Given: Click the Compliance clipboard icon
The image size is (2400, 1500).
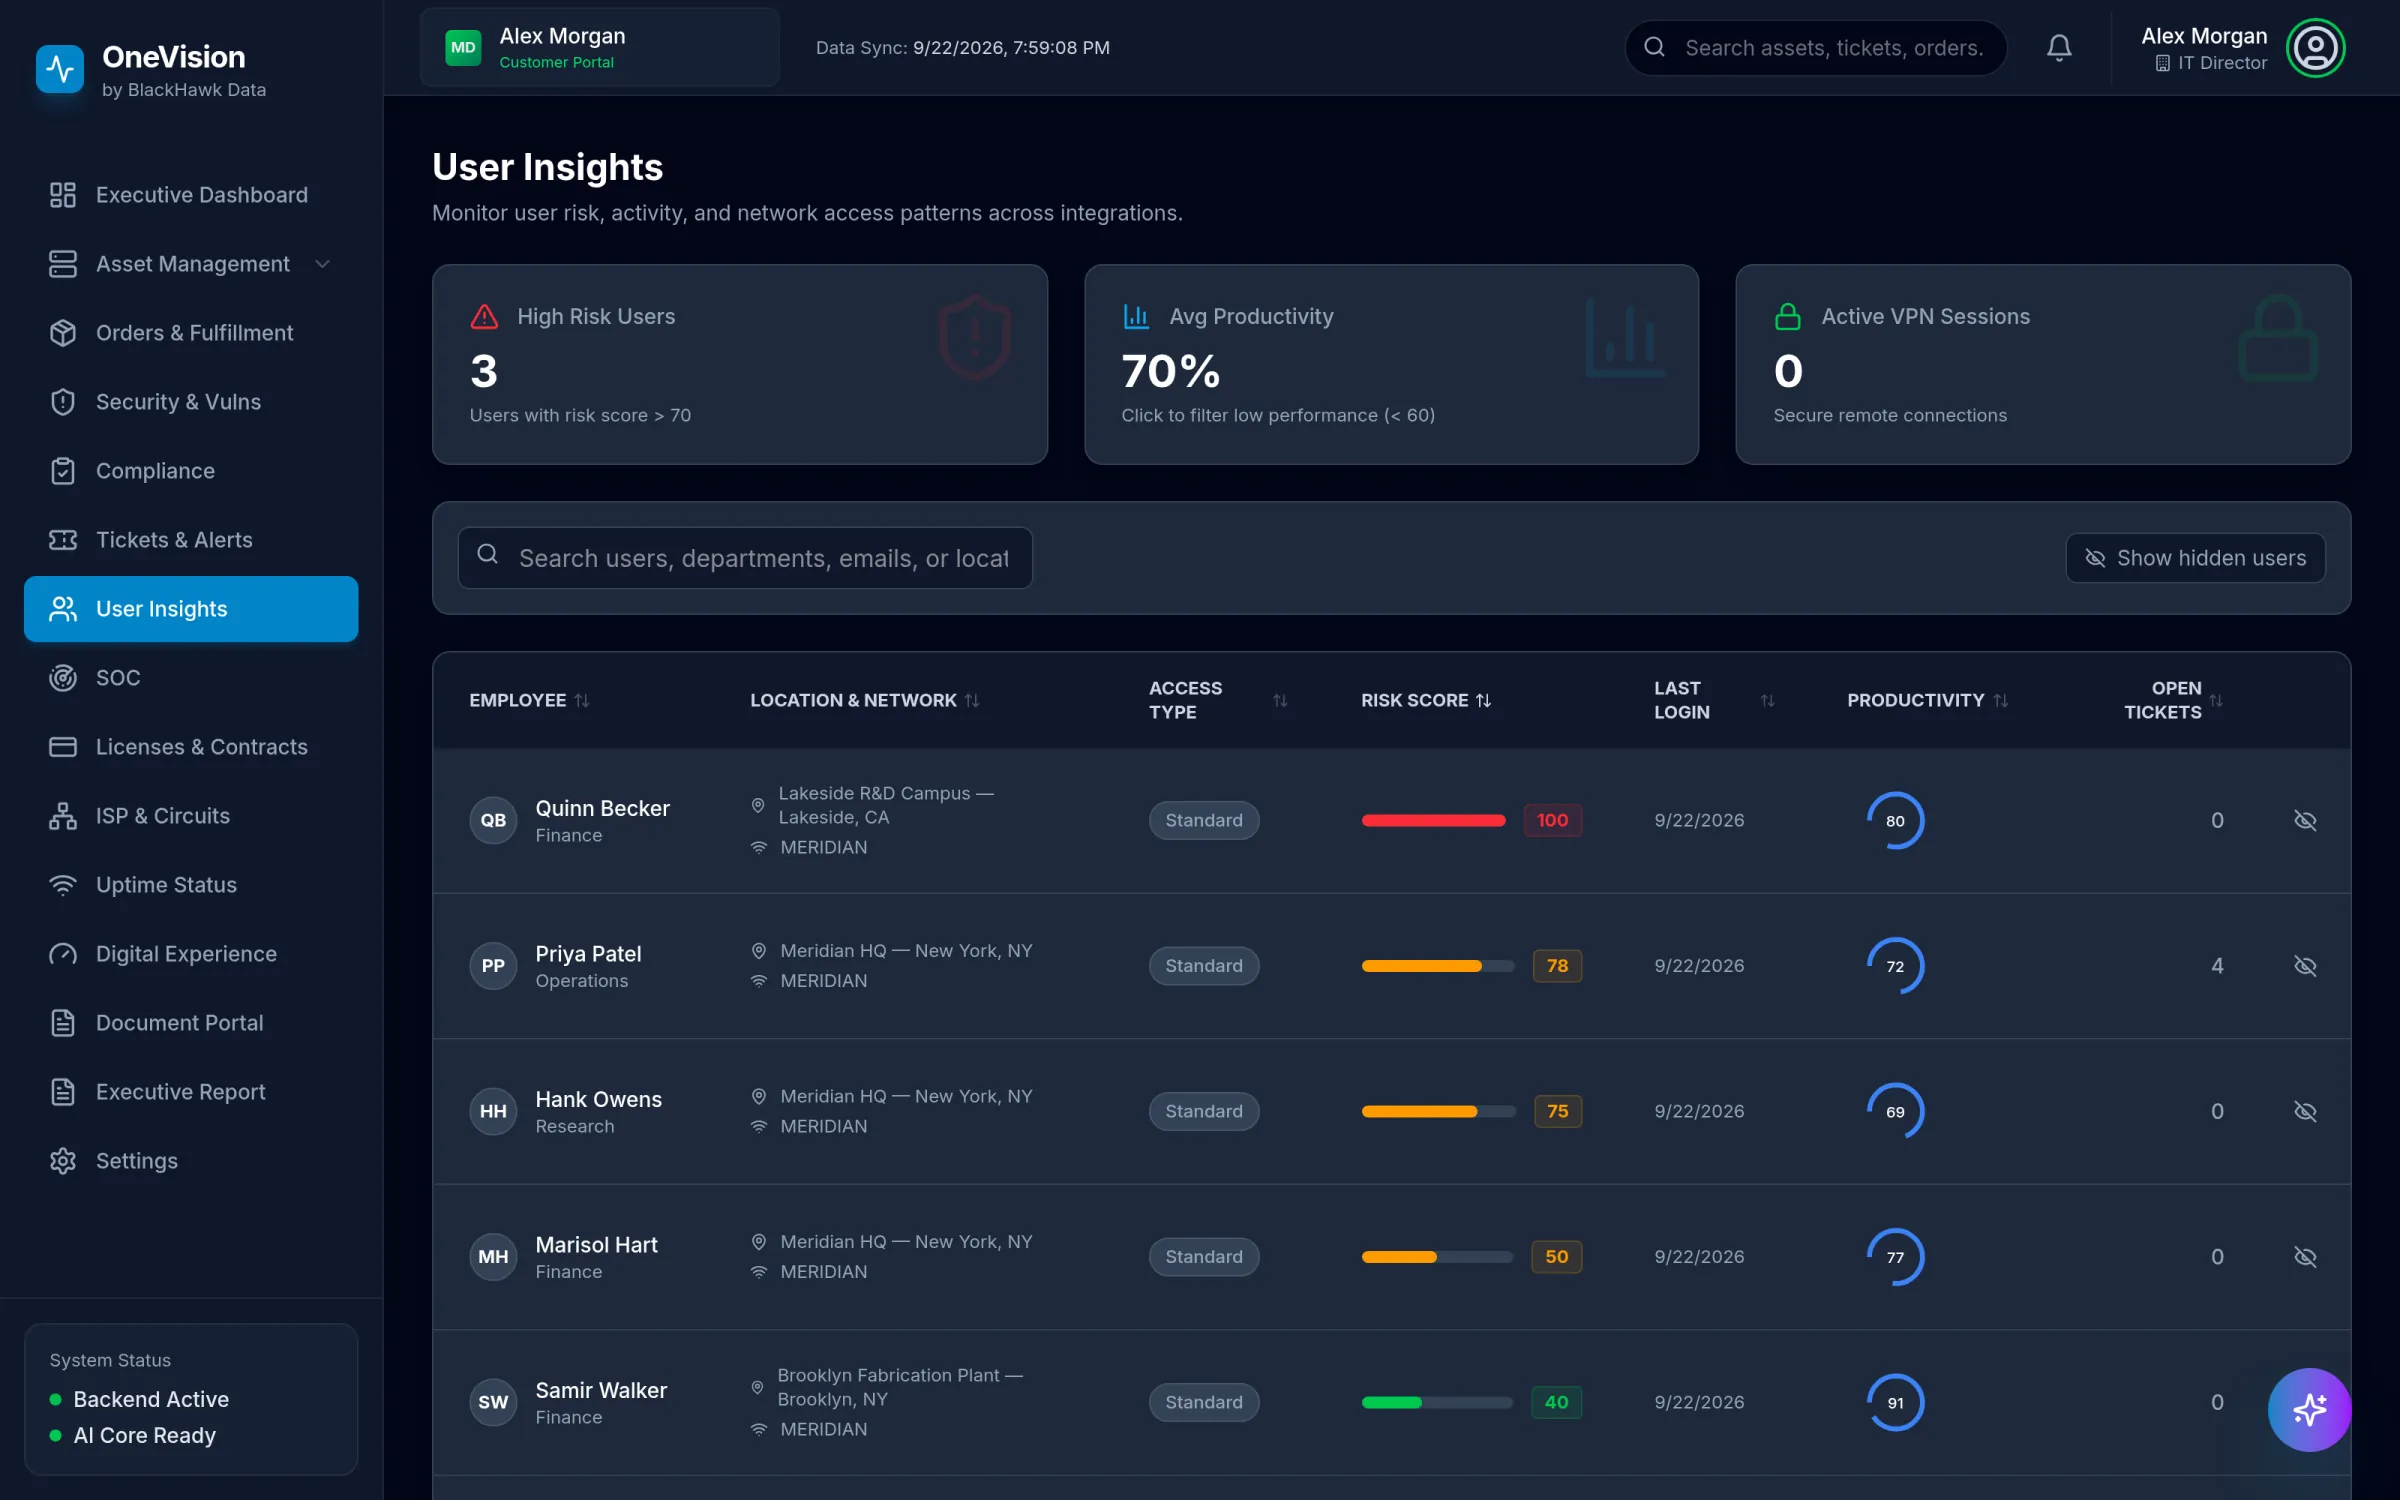Looking at the screenshot, I should pos(63,471).
